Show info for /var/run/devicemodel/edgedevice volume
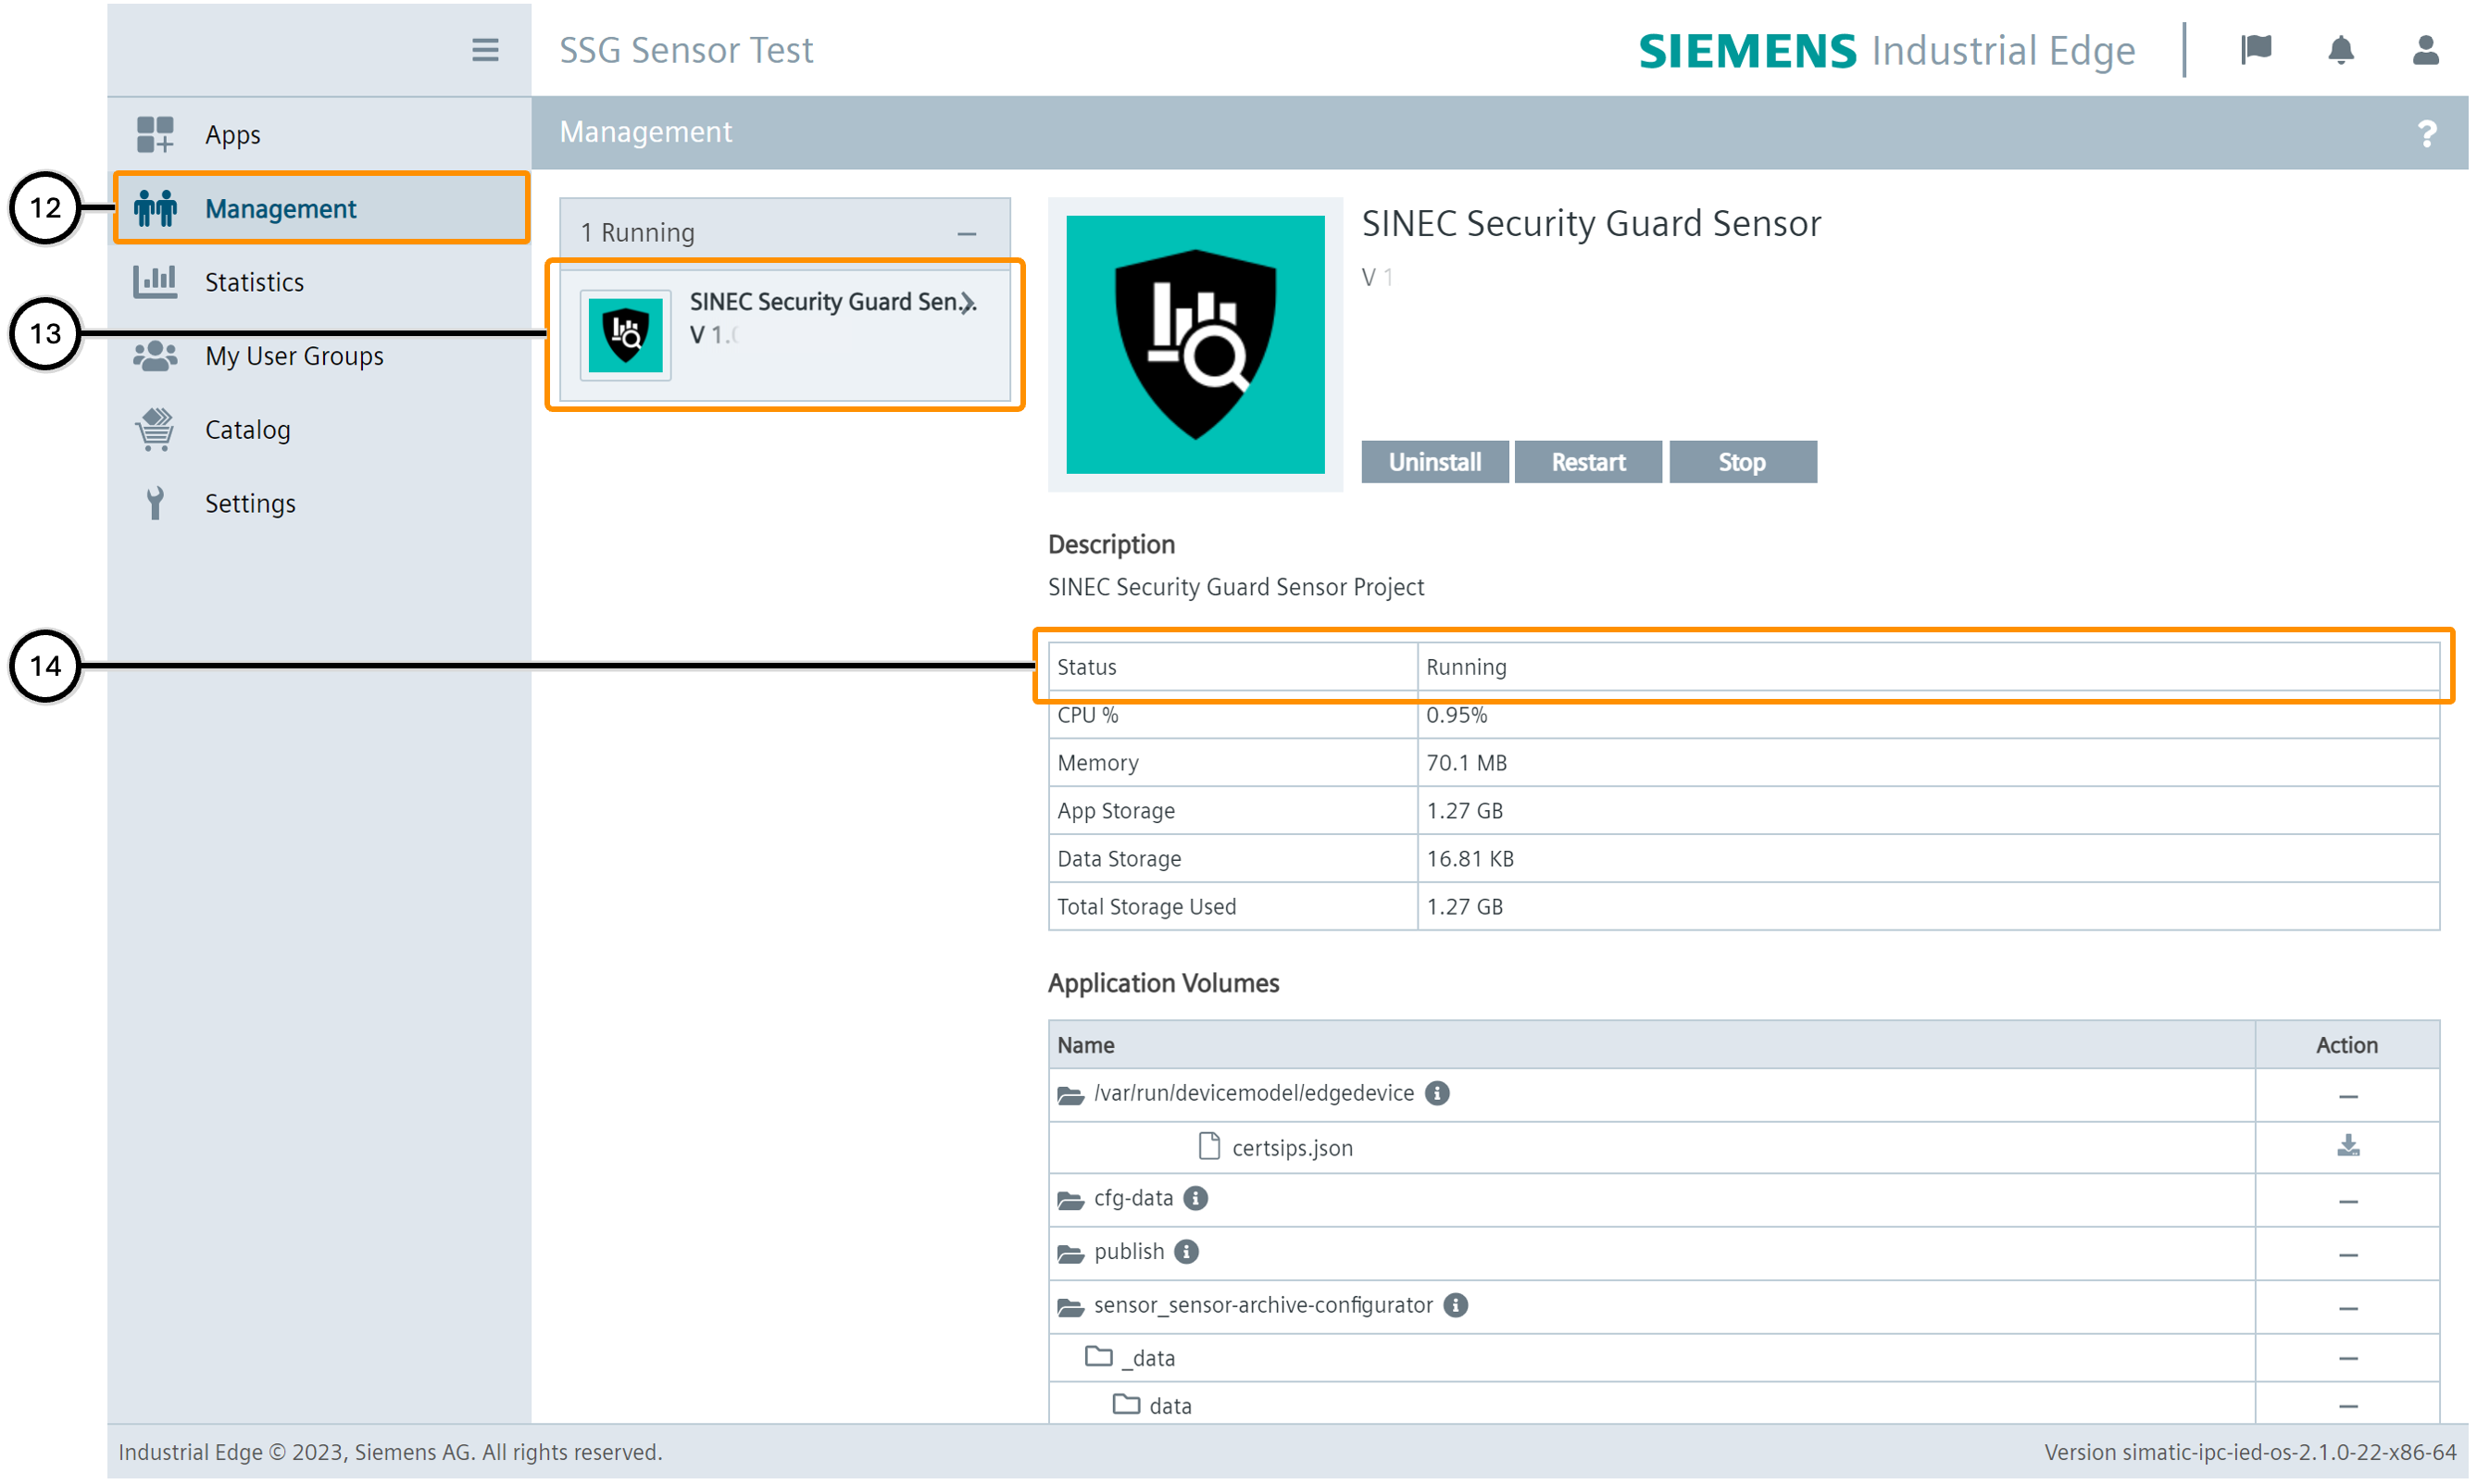This screenshot has height=1484, width=2477. point(1437,1093)
